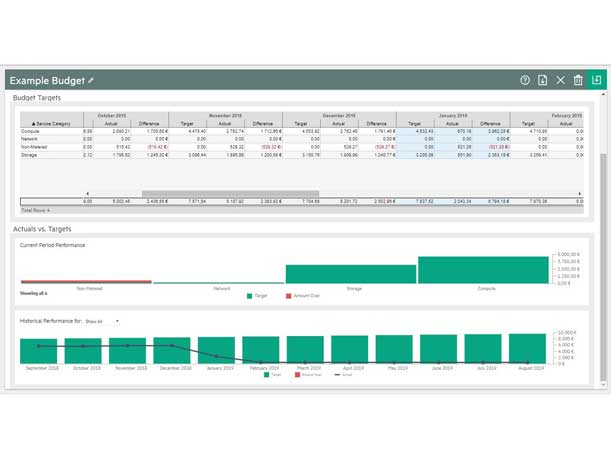Image resolution: width=611 pixels, height=458 pixels.
Task: Click the save icon at header's right end
Action: coord(597,80)
